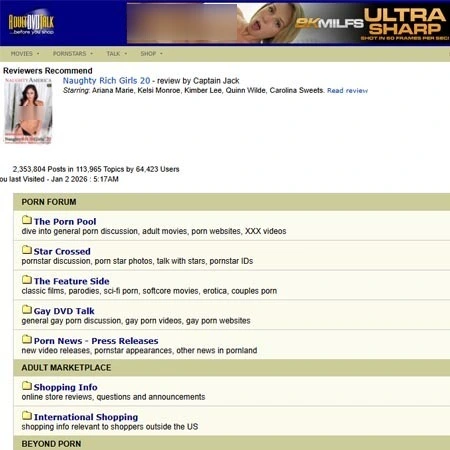Open the Shop dropdown menu
The image size is (450, 450).
[x=151, y=54]
